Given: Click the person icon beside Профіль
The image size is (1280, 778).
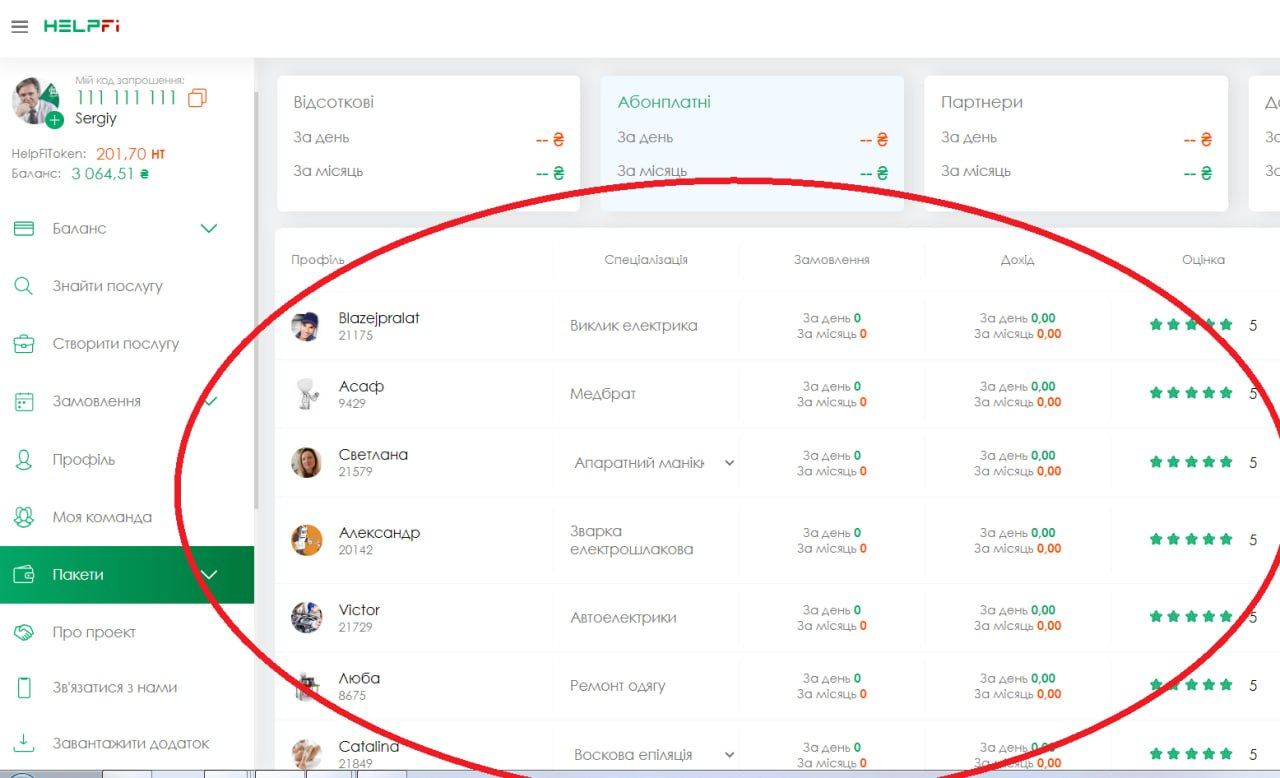Looking at the screenshot, I should tap(24, 460).
